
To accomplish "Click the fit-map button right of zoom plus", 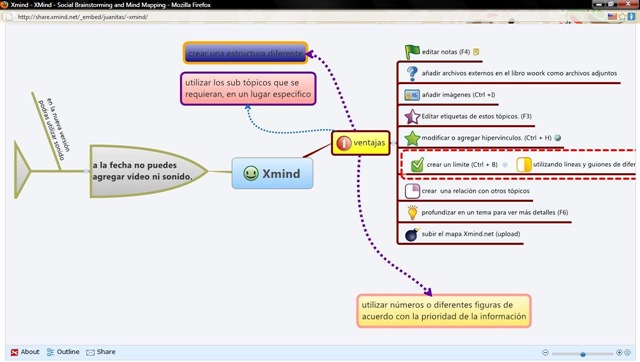I will coord(628,353).
